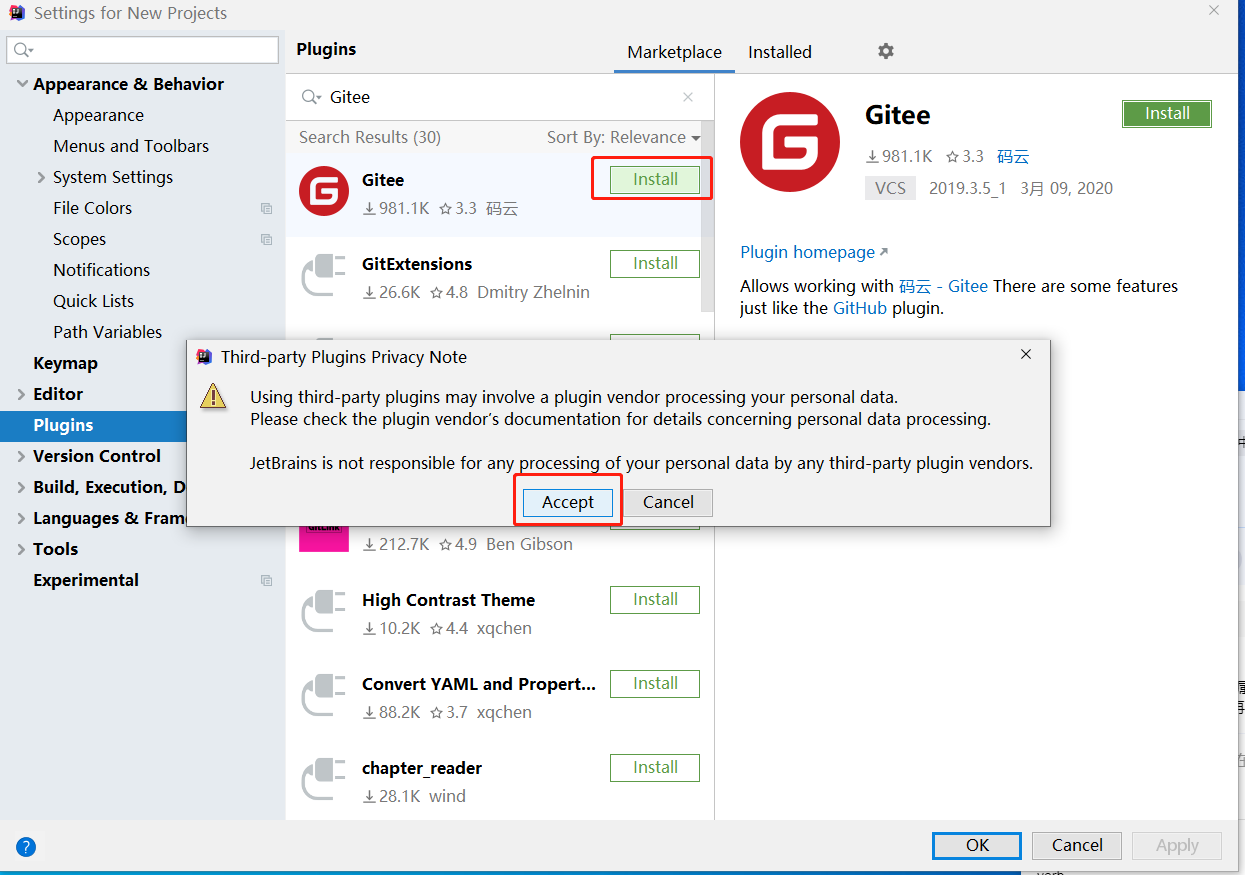Image resolution: width=1245 pixels, height=875 pixels.
Task: Expand Languages & Frameworks section
Action: [22, 518]
